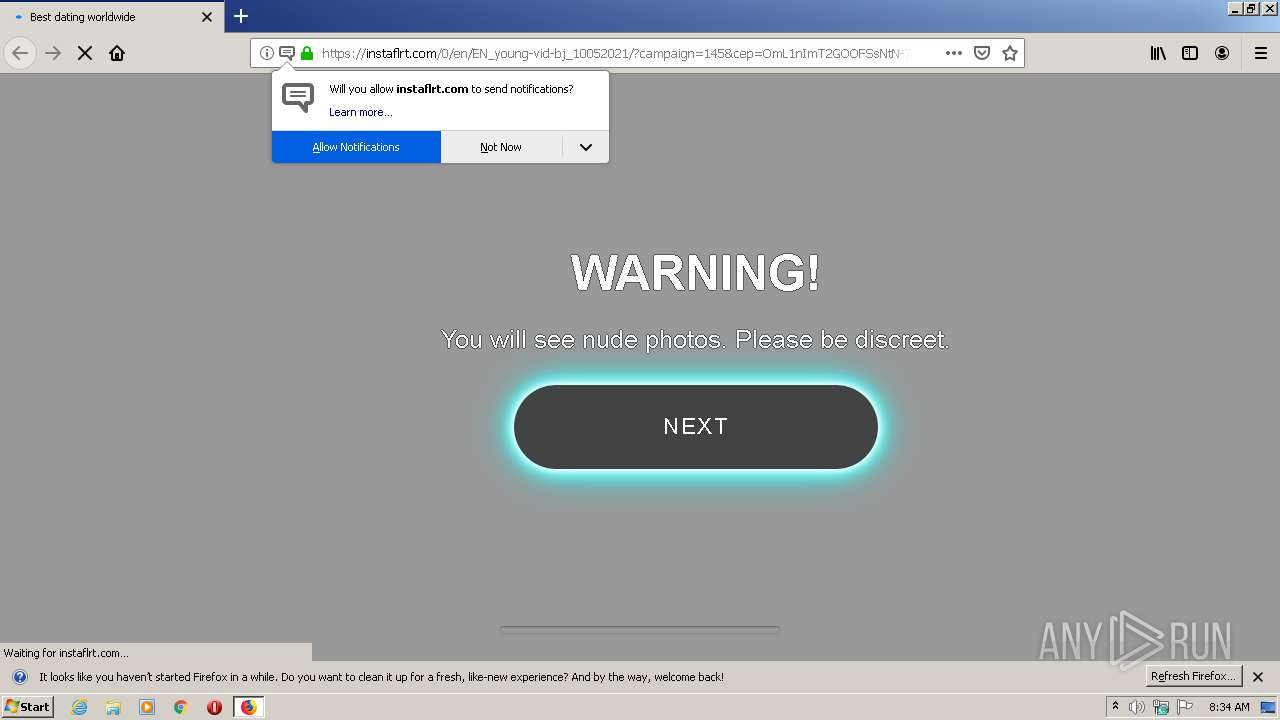Screen dimensions: 1280x720
Task: Open the Library history and bookmarks
Action: [1158, 53]
